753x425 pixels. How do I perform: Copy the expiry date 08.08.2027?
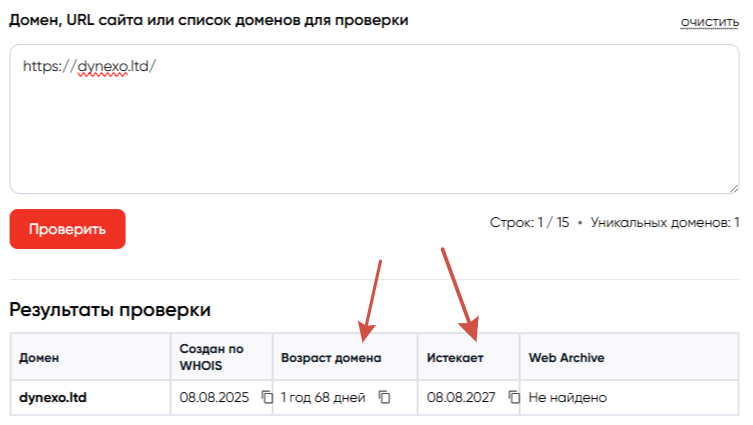pos(514,397)
